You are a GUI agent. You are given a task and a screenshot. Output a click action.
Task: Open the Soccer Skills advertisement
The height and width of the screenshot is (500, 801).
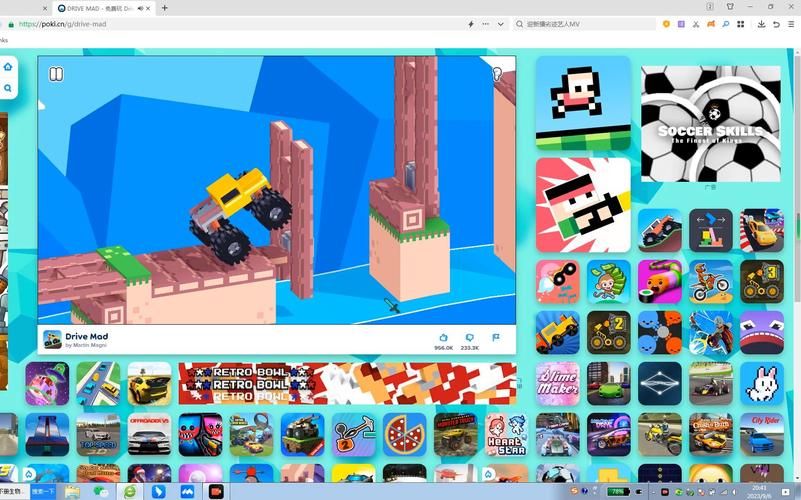click(x=711, y=124)
